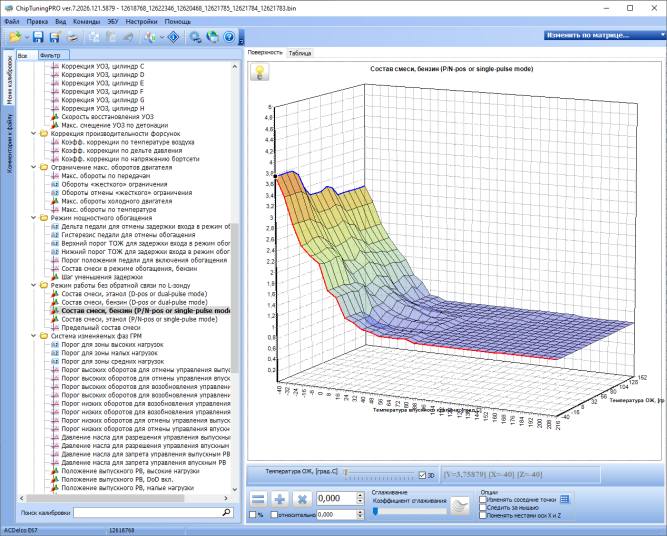Open the Правка menu
The image size is (667, 536).
pos(37,21)
